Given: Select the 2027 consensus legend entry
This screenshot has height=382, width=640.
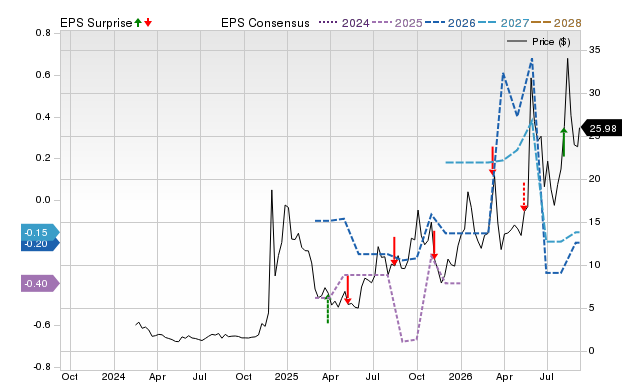Looking at the screenshot, I should point(504,23).
